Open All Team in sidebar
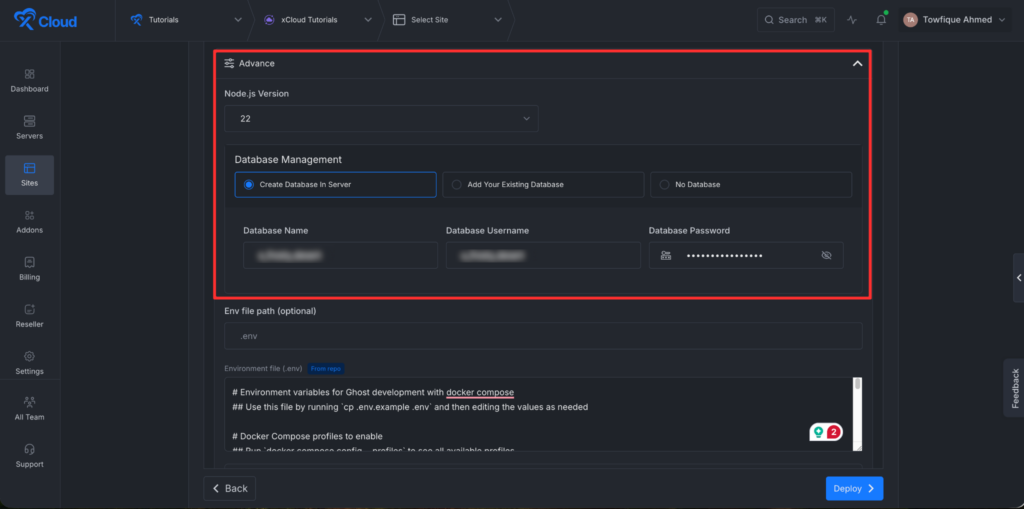This screenshot has height=509, width=1024. [x=29, y=409]
